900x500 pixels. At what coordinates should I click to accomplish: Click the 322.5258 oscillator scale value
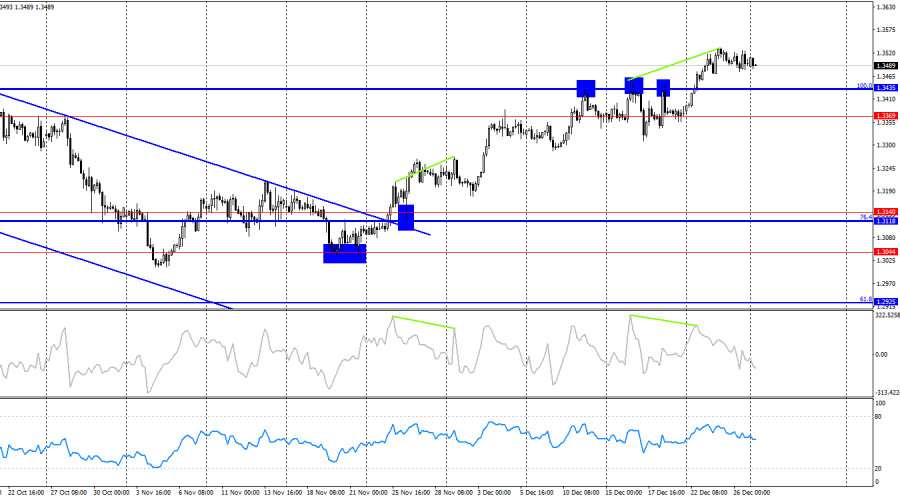coord(887,315)
